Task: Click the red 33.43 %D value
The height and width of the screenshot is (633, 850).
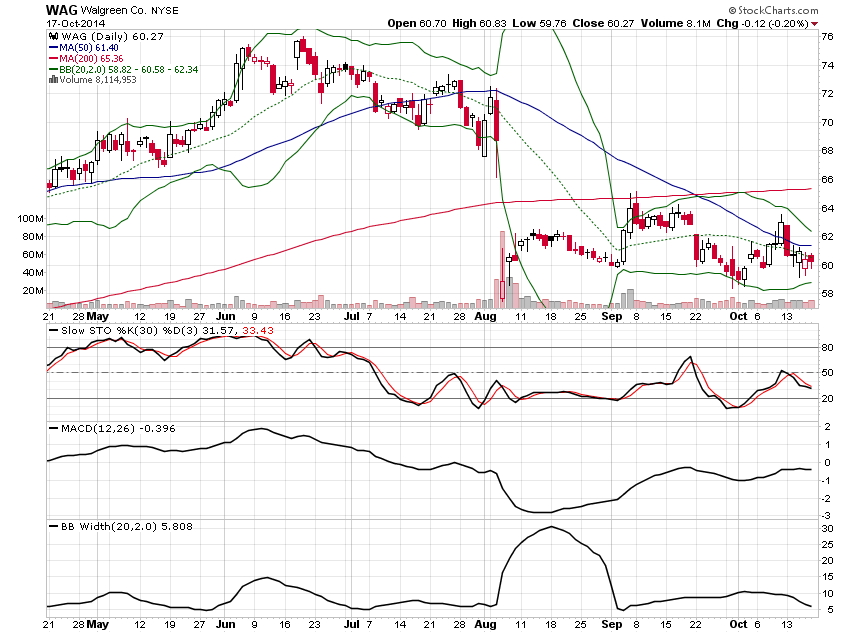Action: tap(258, 331)
